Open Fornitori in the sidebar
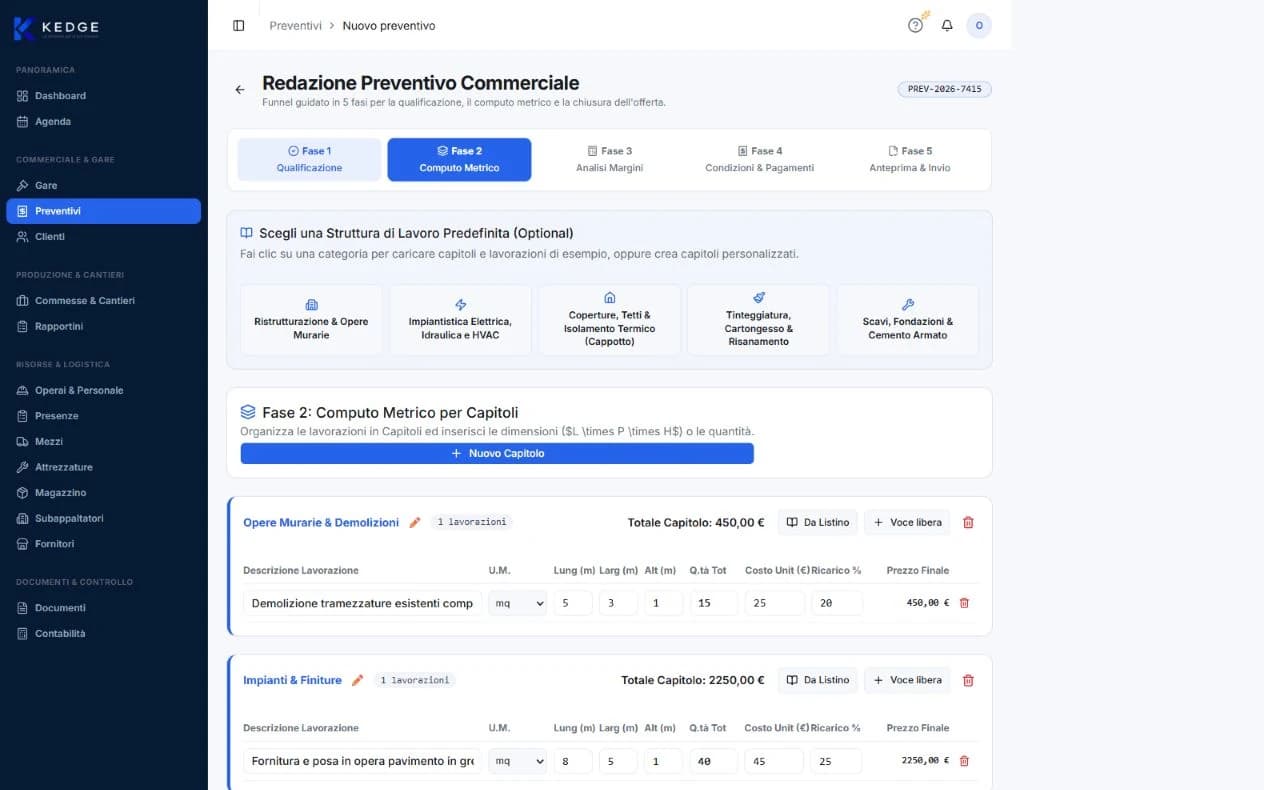Viewport: 1264px width, 790px height. point(104,544)
